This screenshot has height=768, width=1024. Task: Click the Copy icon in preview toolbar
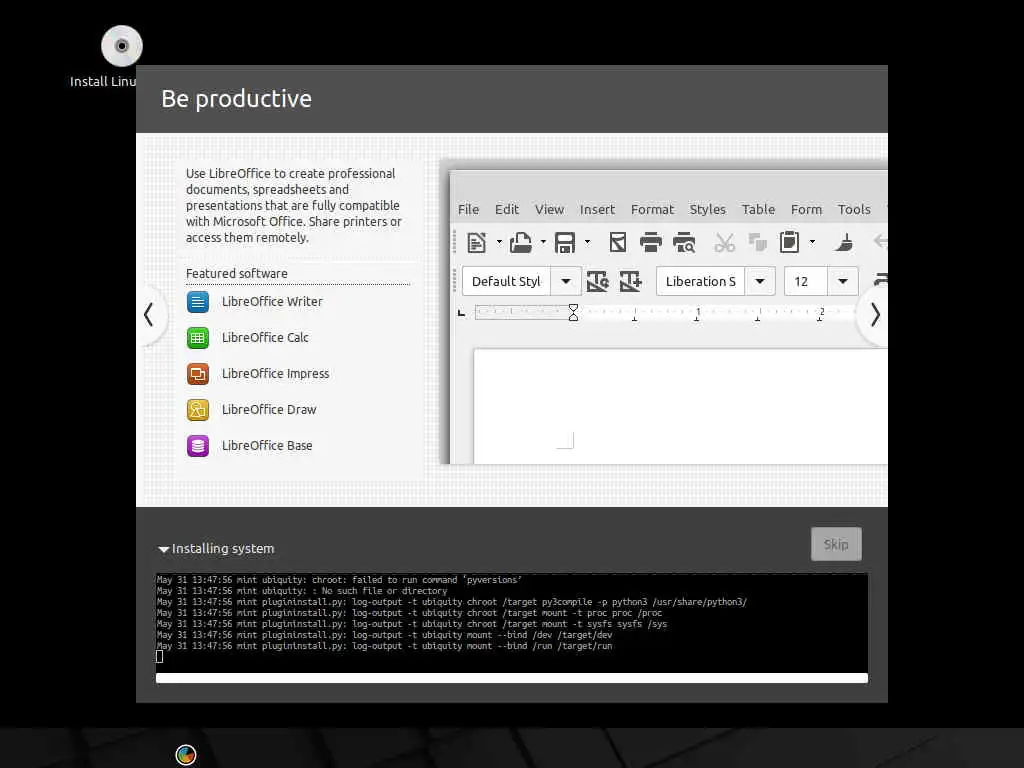[758, 242]
